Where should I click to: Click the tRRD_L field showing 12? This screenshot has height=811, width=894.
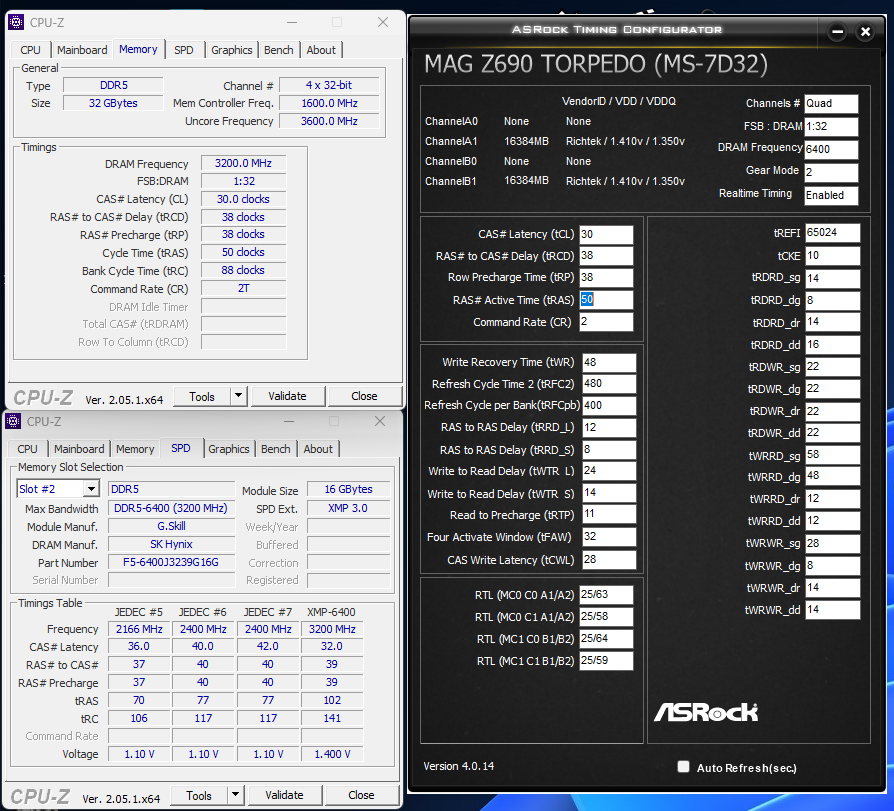pos(609,427)
